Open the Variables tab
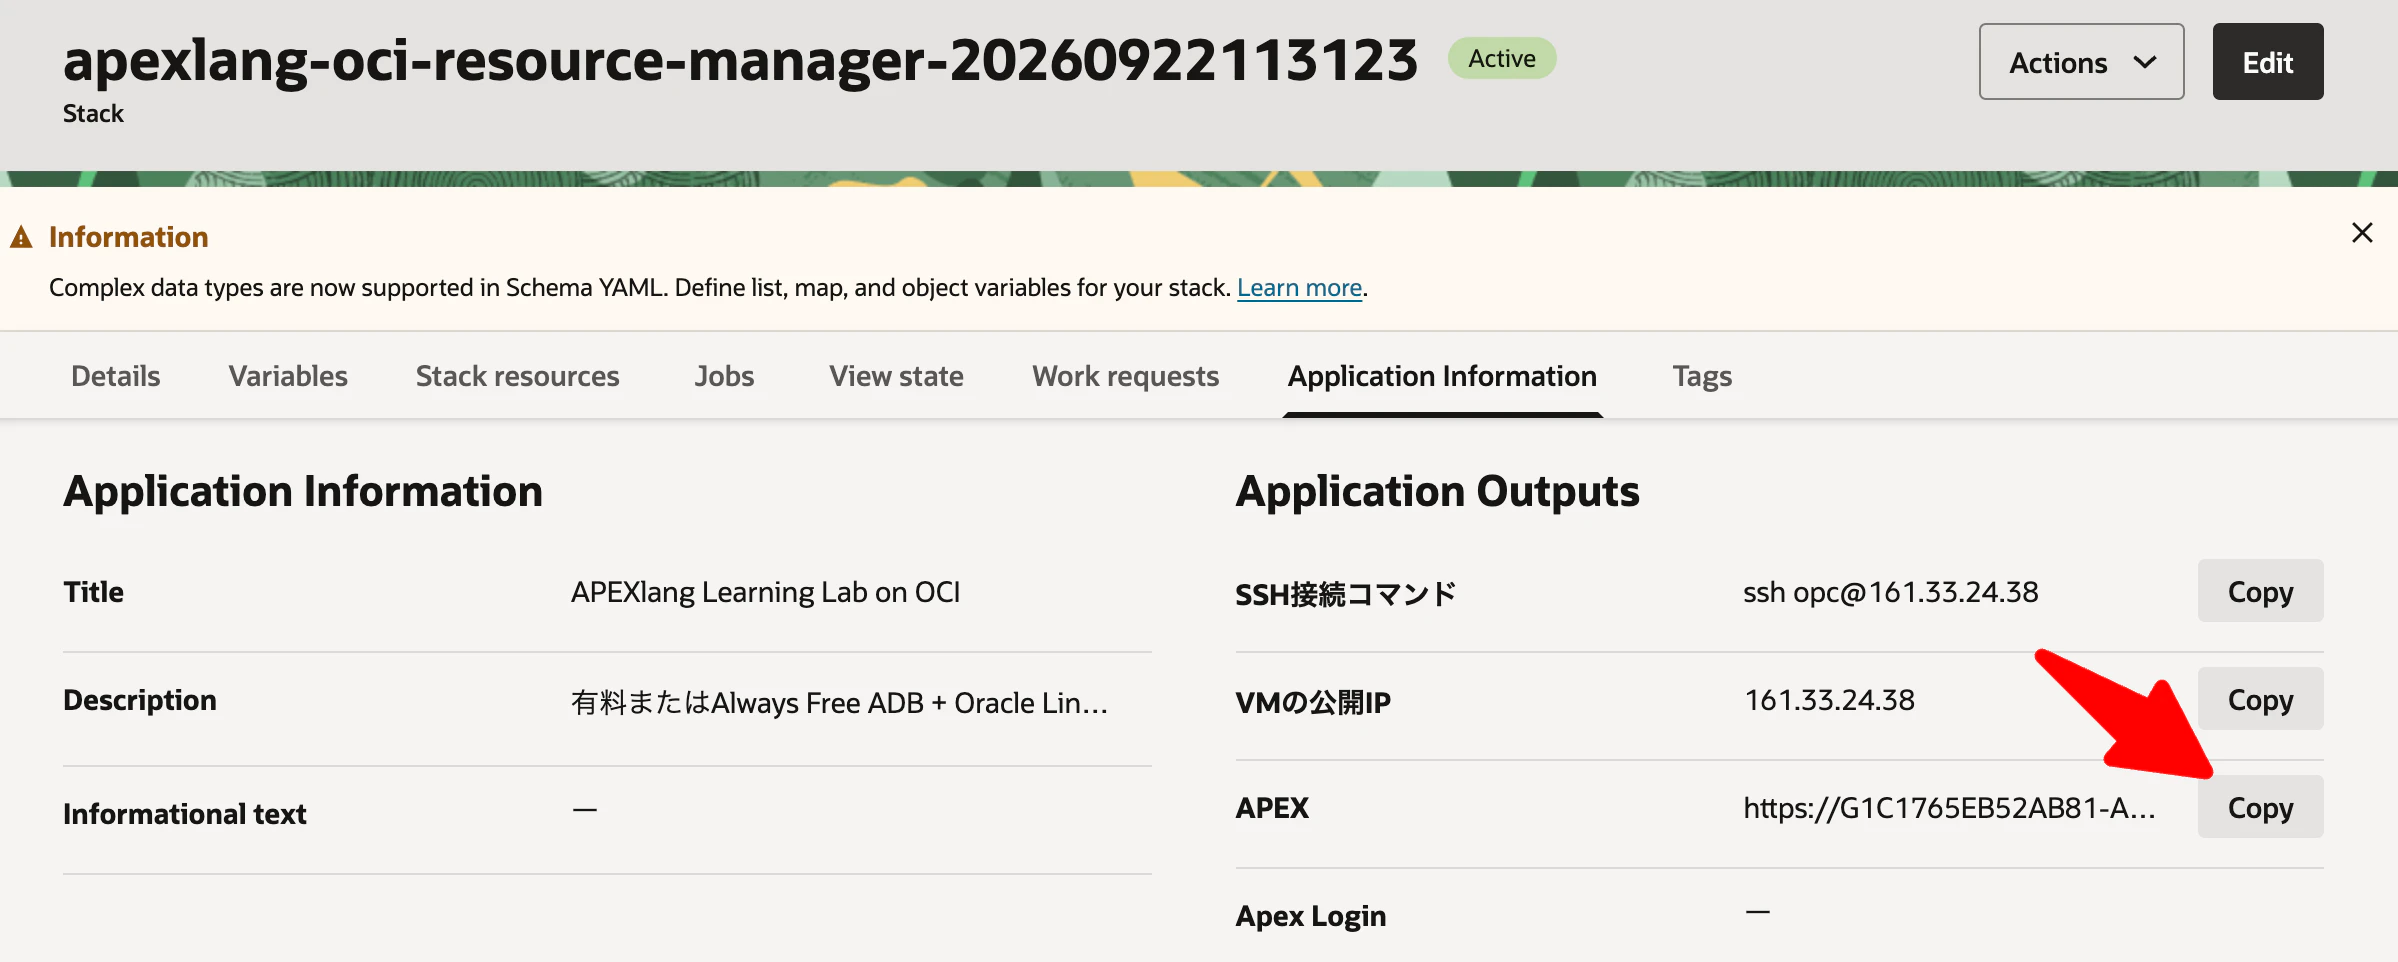Image resolution: width=2398 pixels, height=962 pixels. [x=288, y=376]
